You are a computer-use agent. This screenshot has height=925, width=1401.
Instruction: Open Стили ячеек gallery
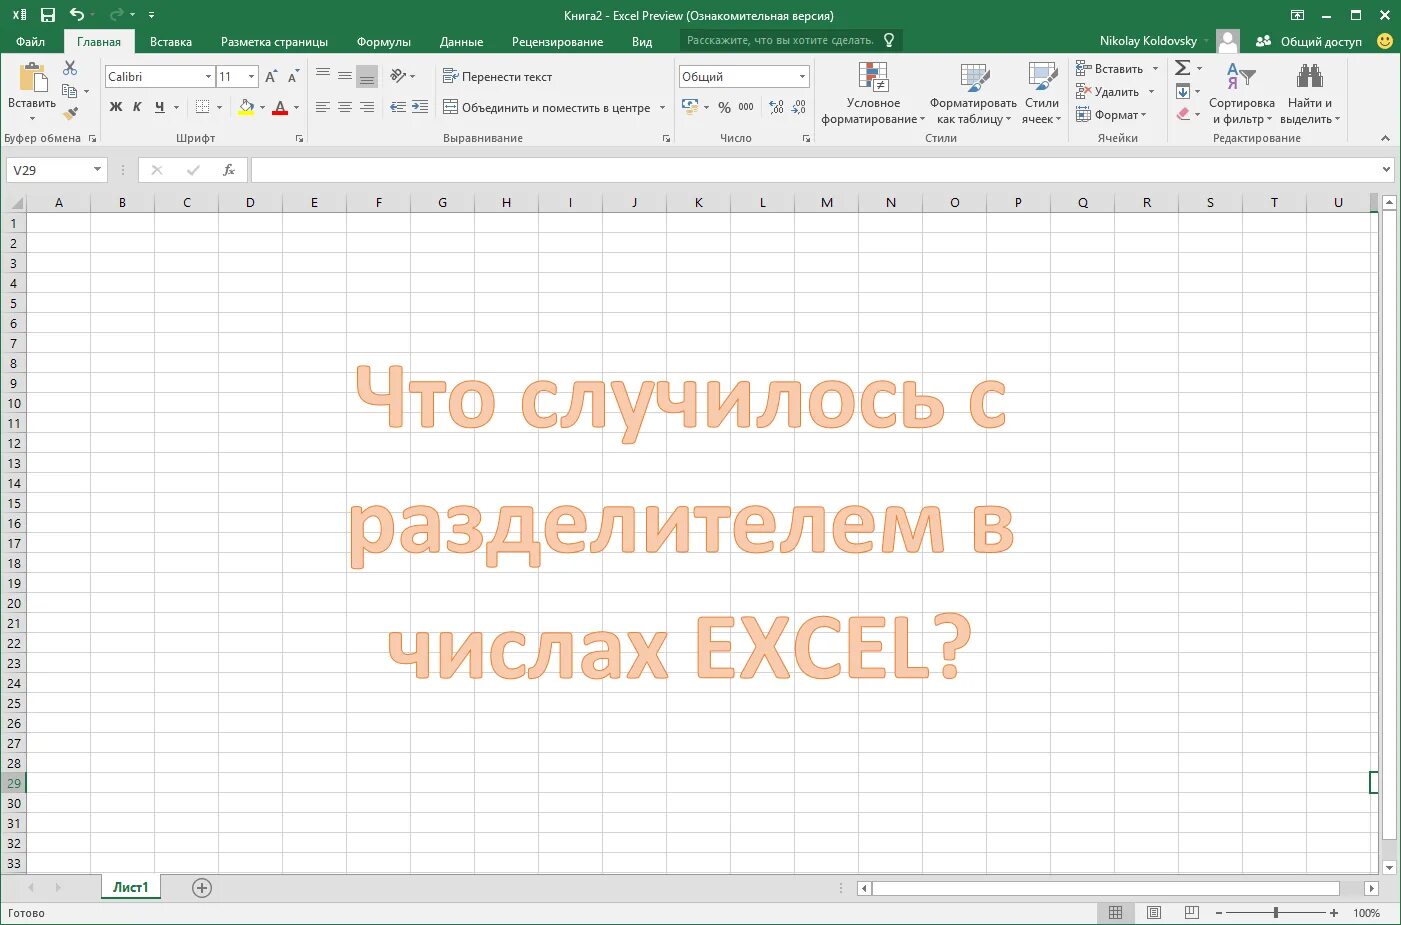1041,93
